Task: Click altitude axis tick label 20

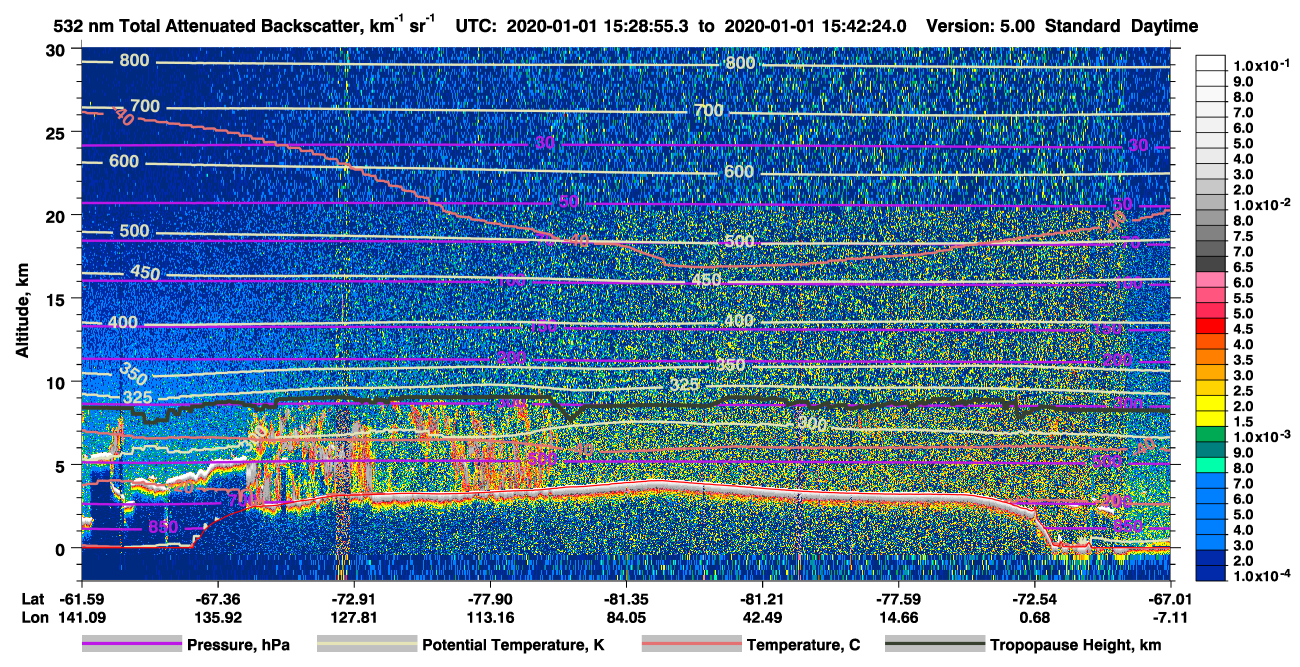Action: click(x=56, y=215)
